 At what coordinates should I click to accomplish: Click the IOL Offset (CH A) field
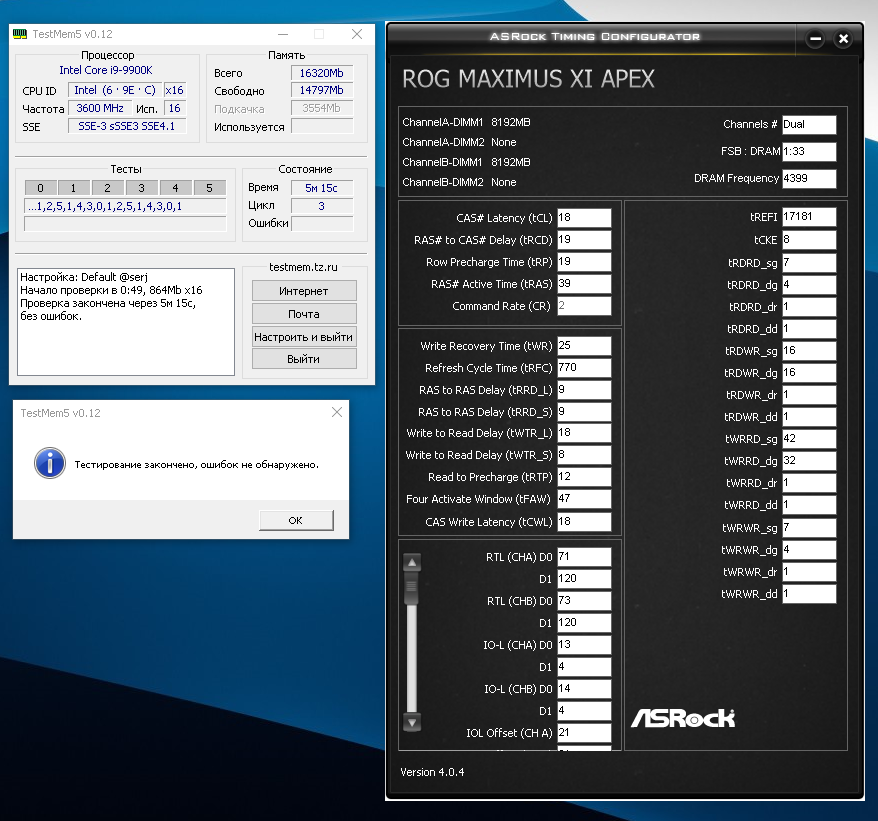click(584, 733)
